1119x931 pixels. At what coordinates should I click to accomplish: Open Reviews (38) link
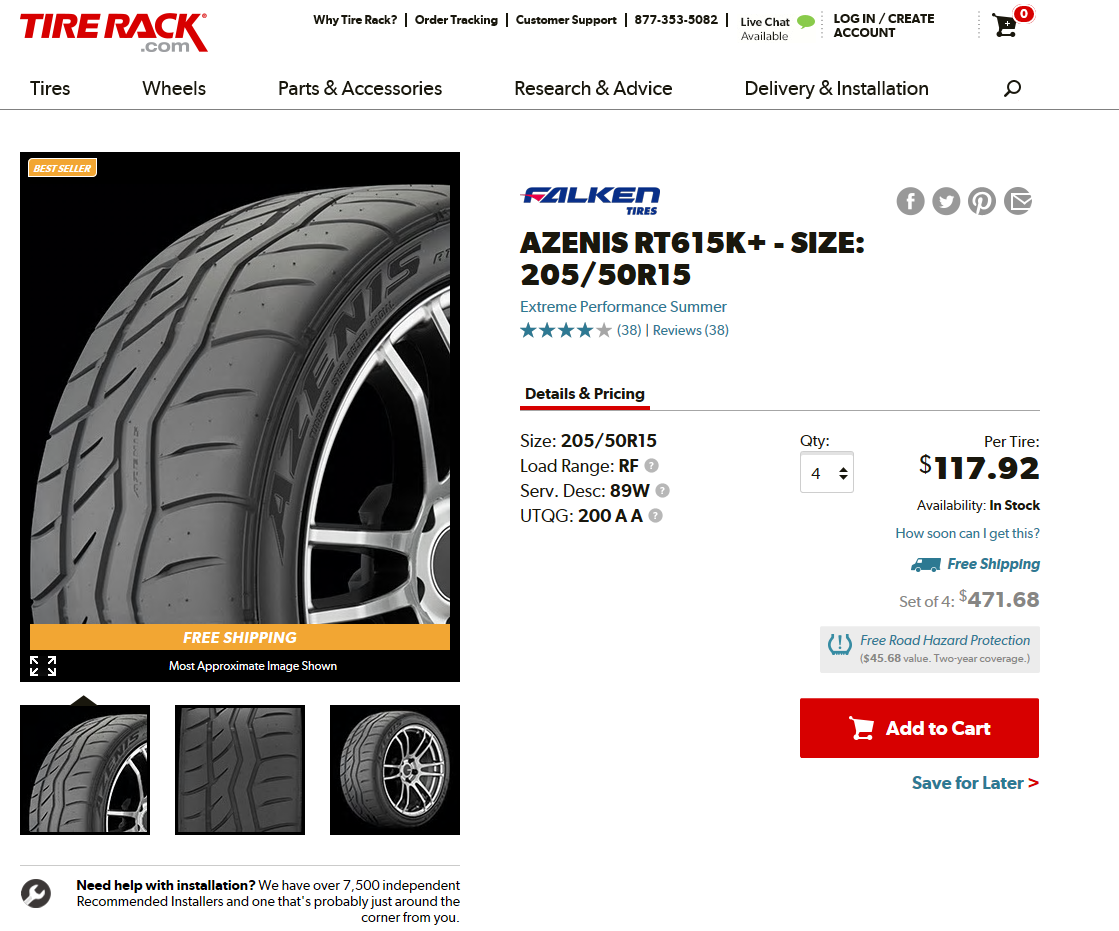(690, 330)
